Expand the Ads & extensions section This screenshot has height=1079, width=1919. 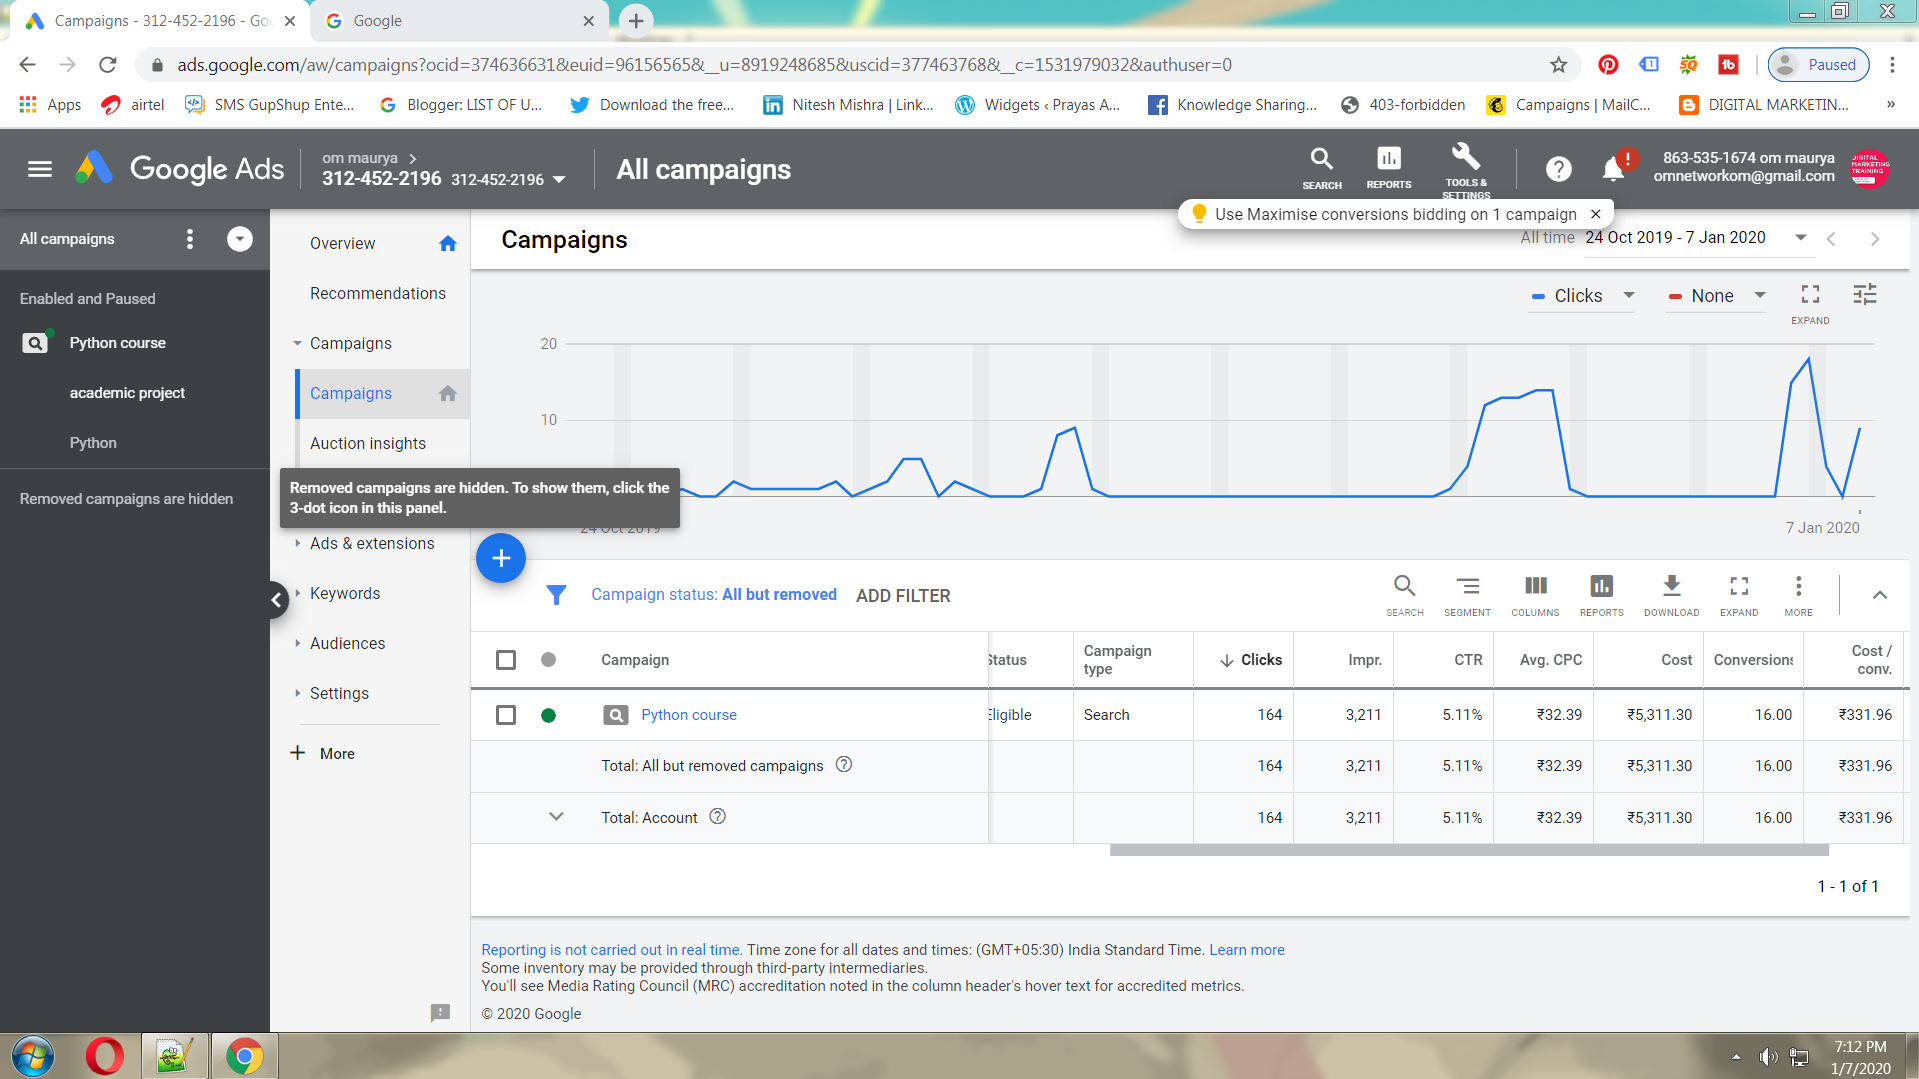(298, 543)
